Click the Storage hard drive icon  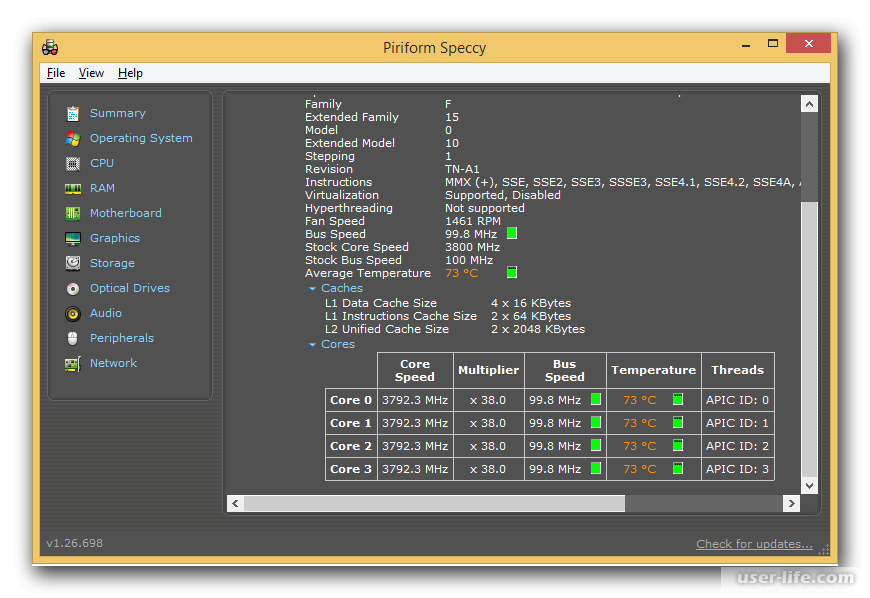point(73,263)
